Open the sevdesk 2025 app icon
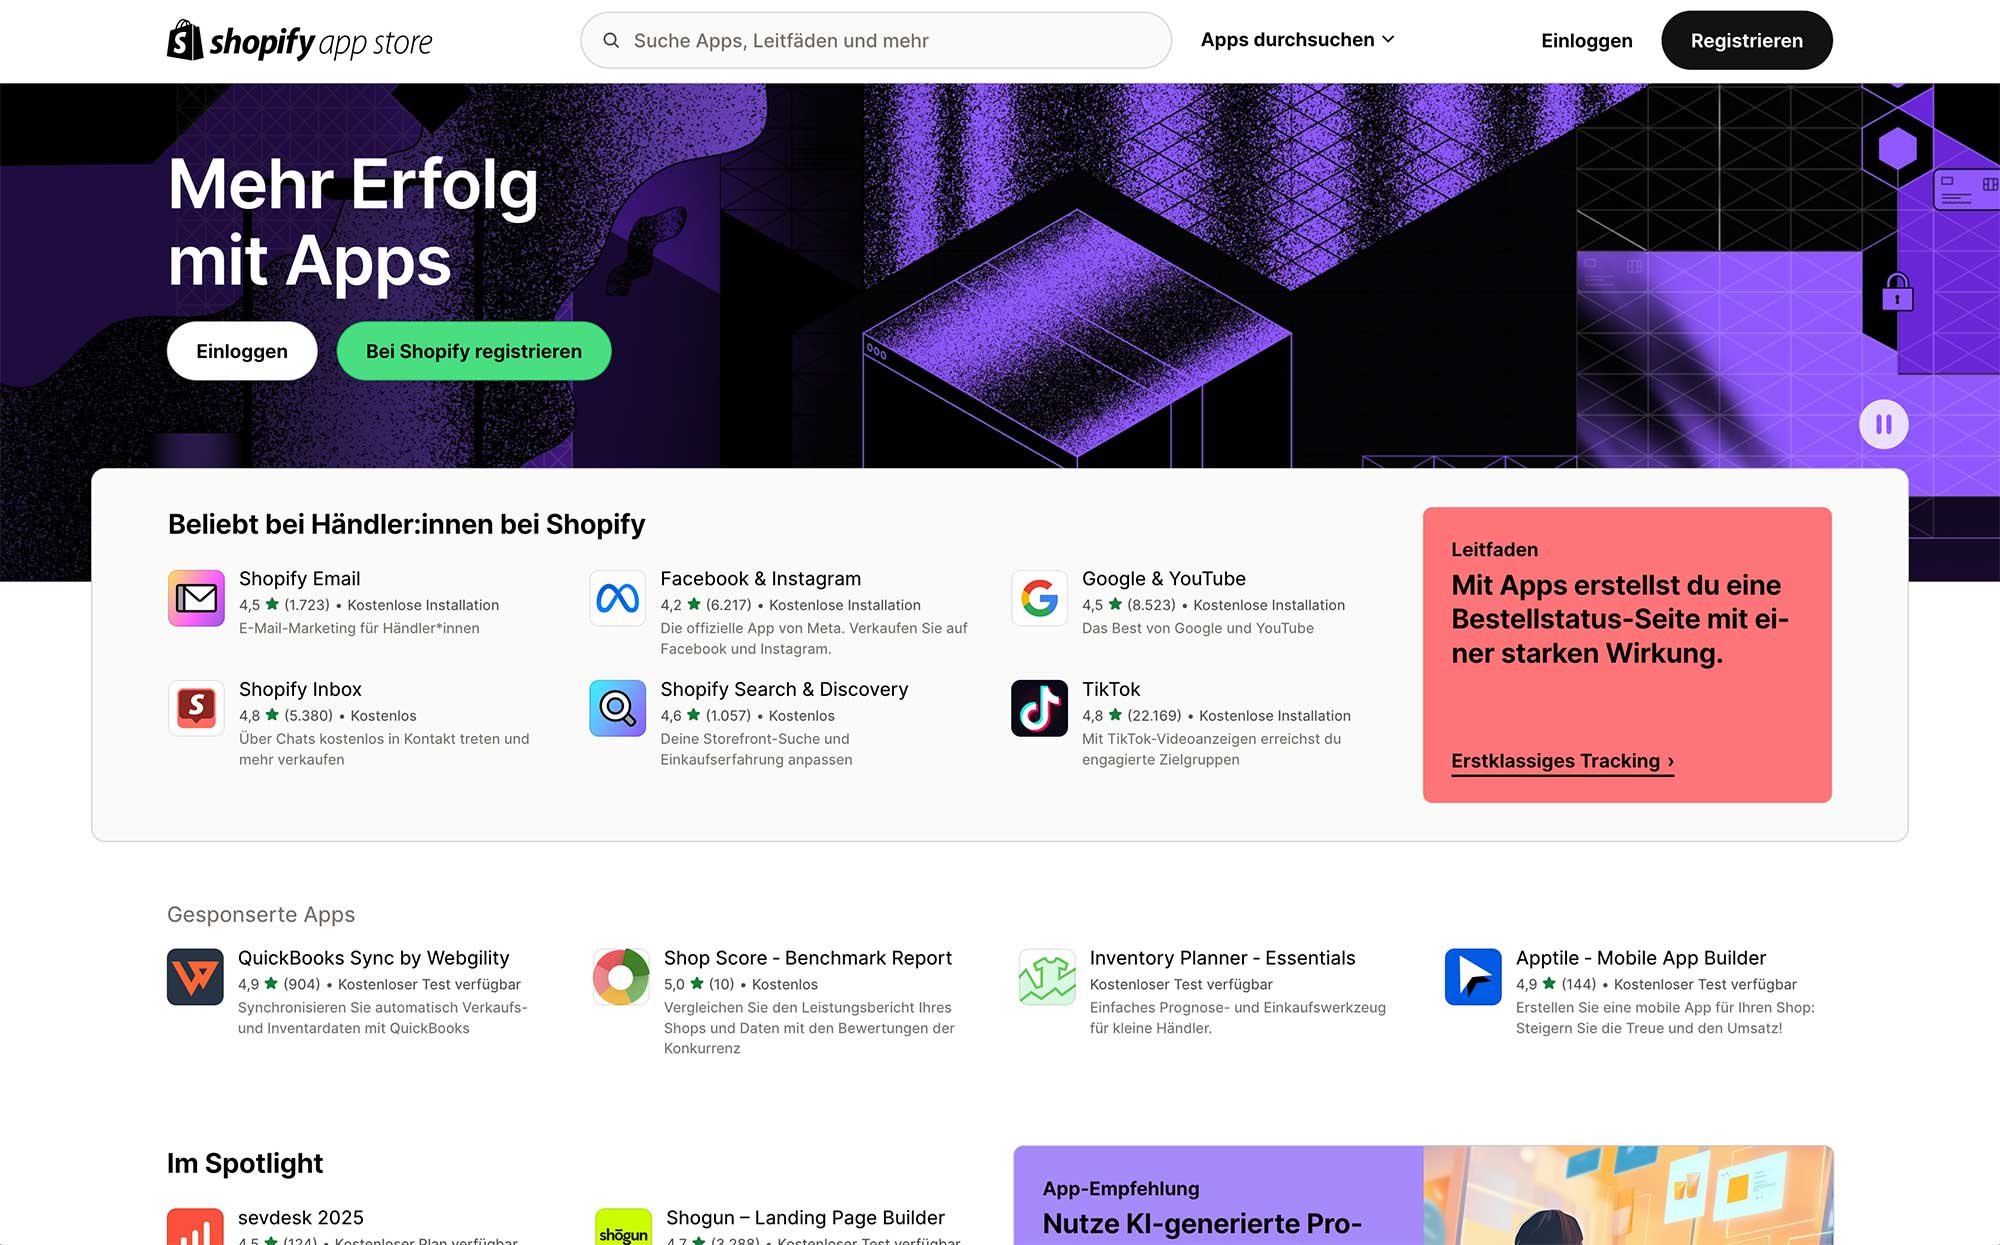 tap(195, 1227)
